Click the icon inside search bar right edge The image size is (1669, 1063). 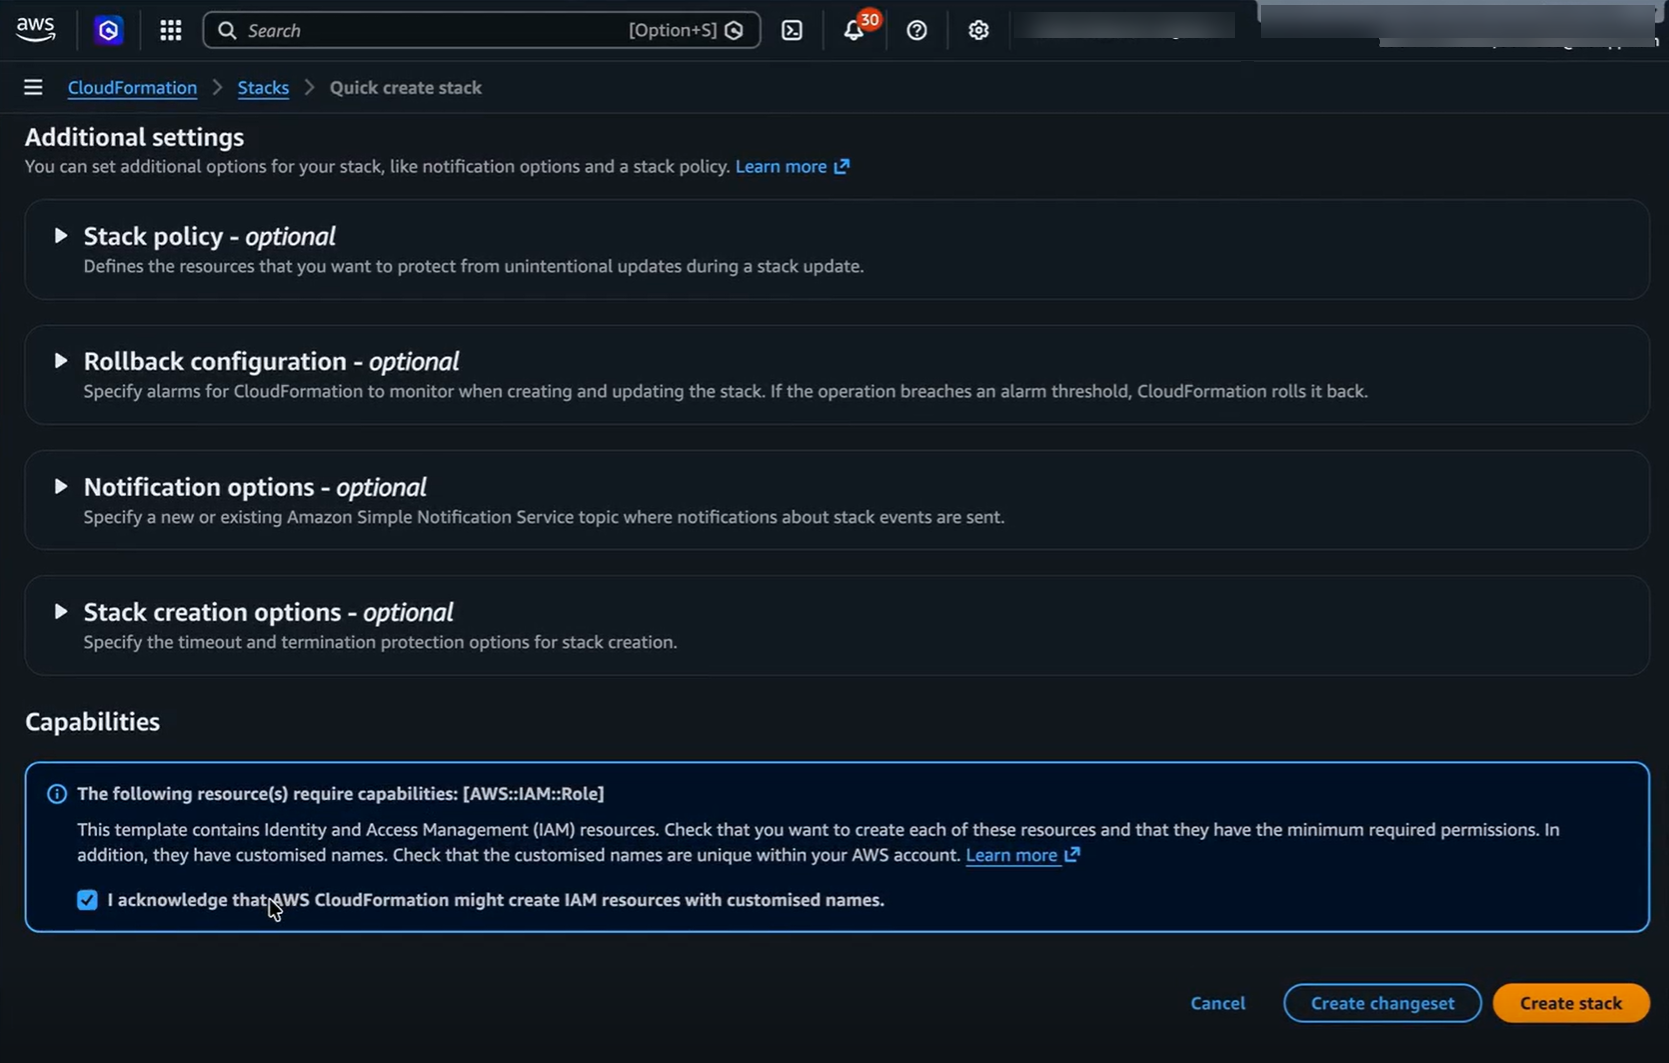(734, 30)
